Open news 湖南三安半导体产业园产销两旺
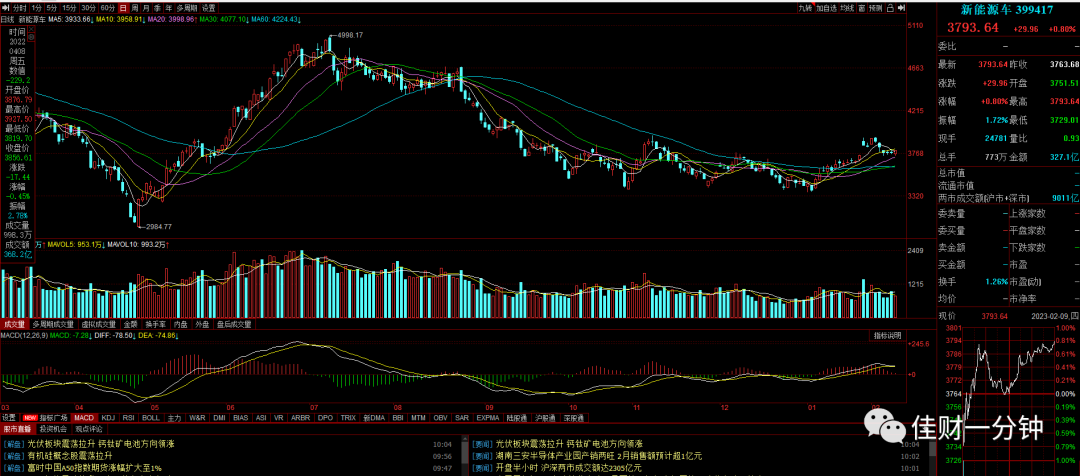The image size is (1080, 476). click(x=599, y=455)
